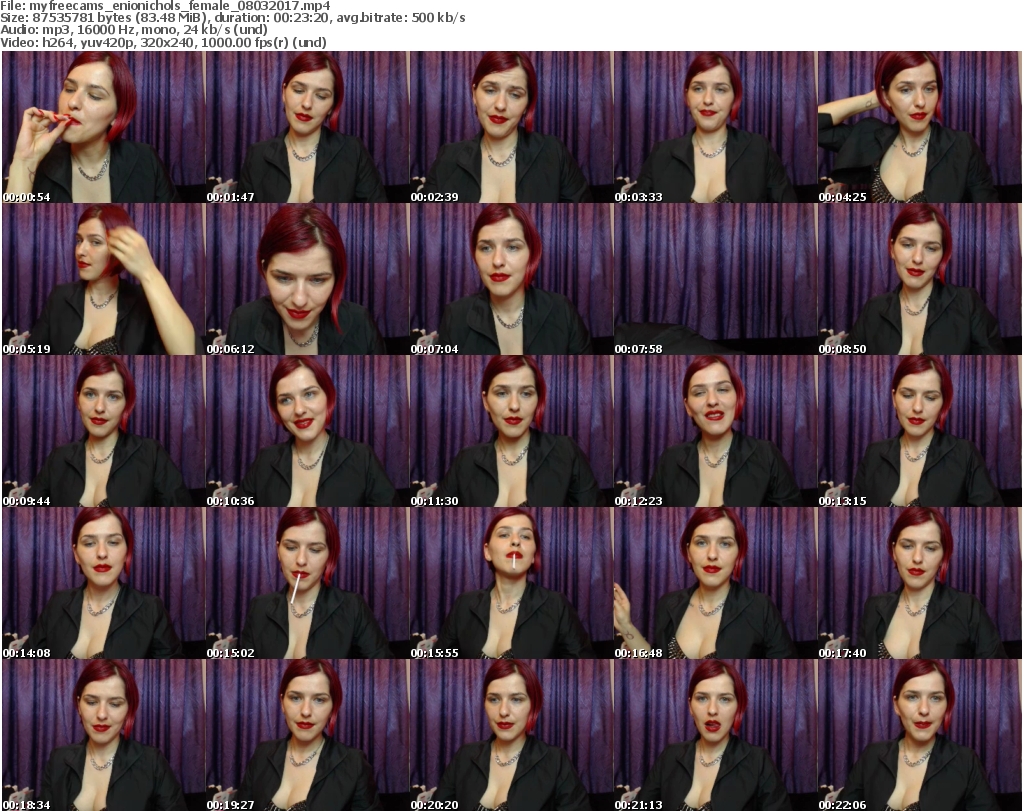The image size is (1024, 811).
Task: Click the 'Size: 87535781 bytes' header line
Action: point(232,18)
